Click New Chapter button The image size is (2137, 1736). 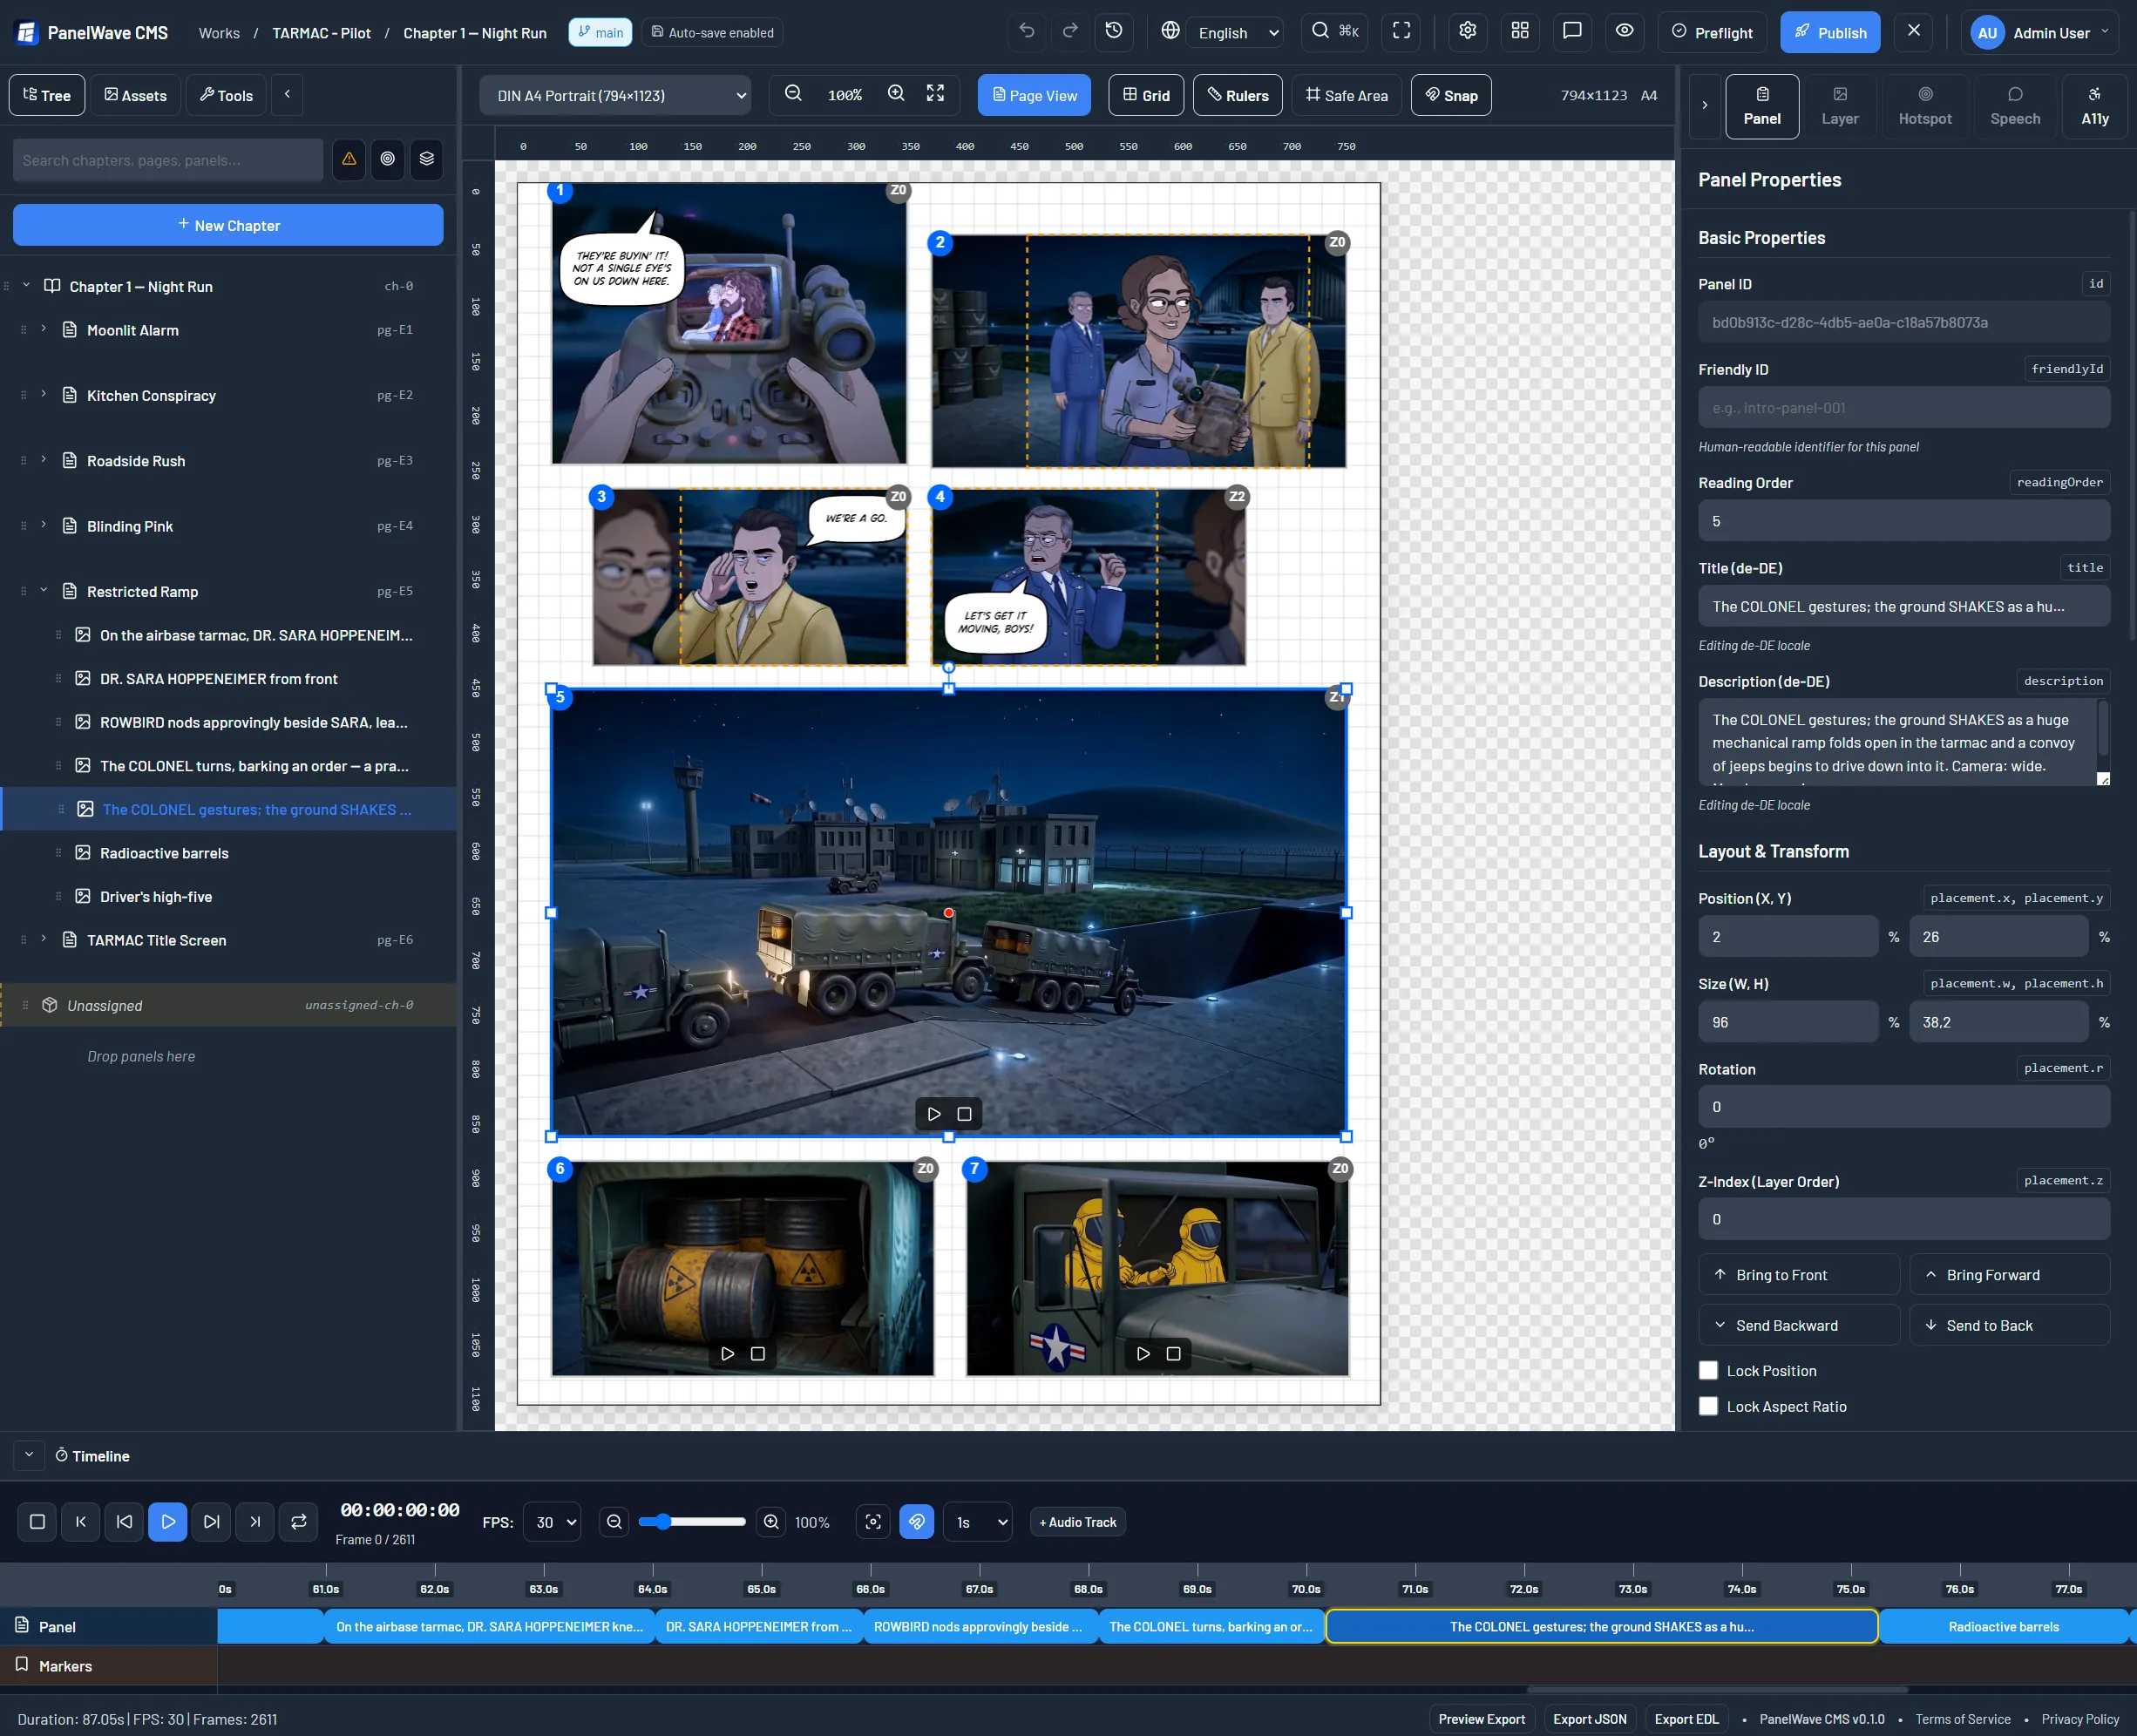(228, 225)
